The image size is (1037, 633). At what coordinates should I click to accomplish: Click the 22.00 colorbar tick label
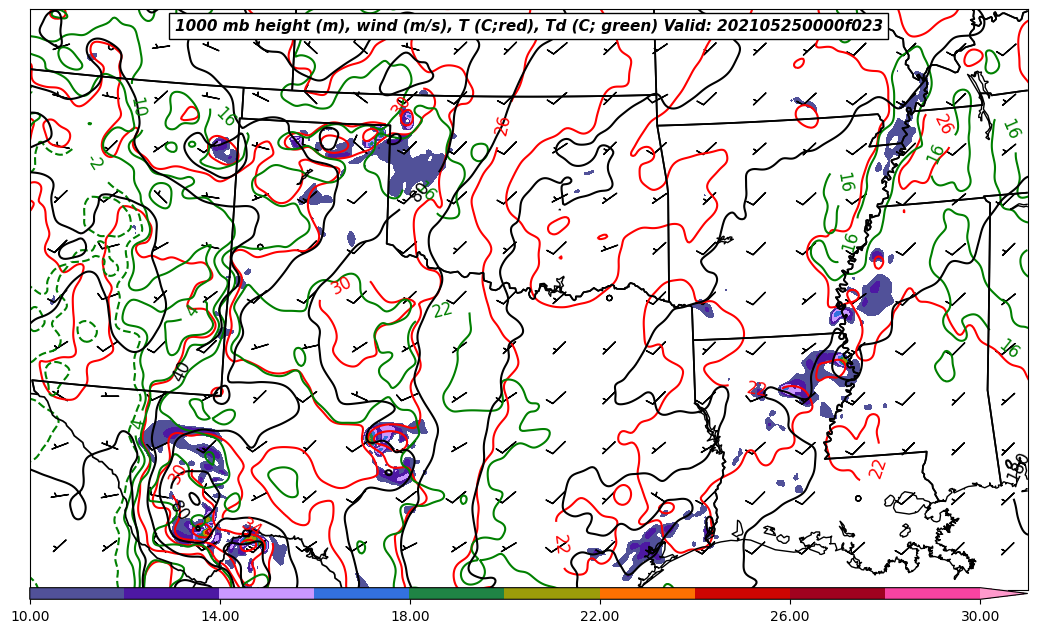pyautogui.click(x=600, y=616)
